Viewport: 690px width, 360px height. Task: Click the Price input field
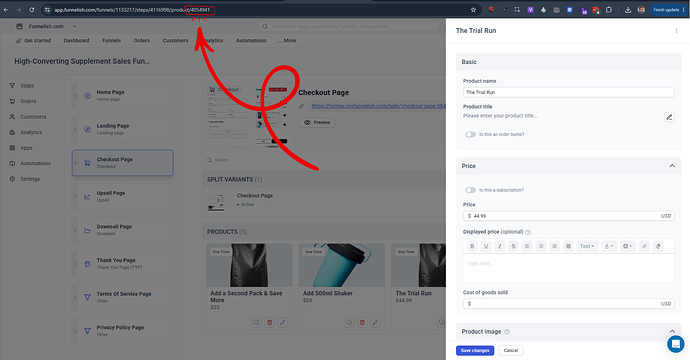[x=569, y=216]
